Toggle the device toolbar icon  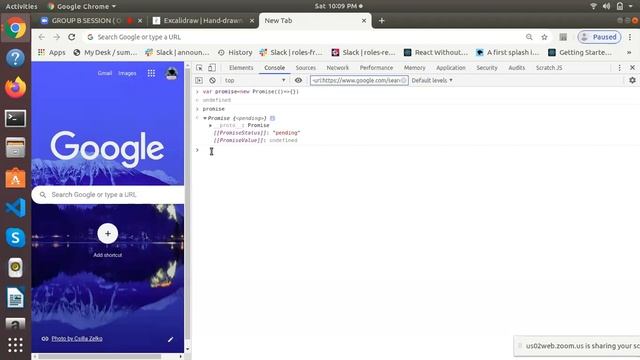(212, 68)
